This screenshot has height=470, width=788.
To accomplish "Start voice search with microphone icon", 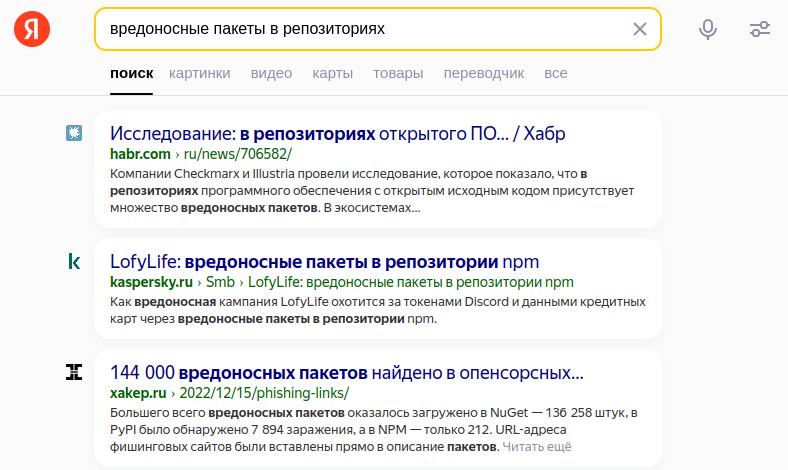I will pos(708,29).
